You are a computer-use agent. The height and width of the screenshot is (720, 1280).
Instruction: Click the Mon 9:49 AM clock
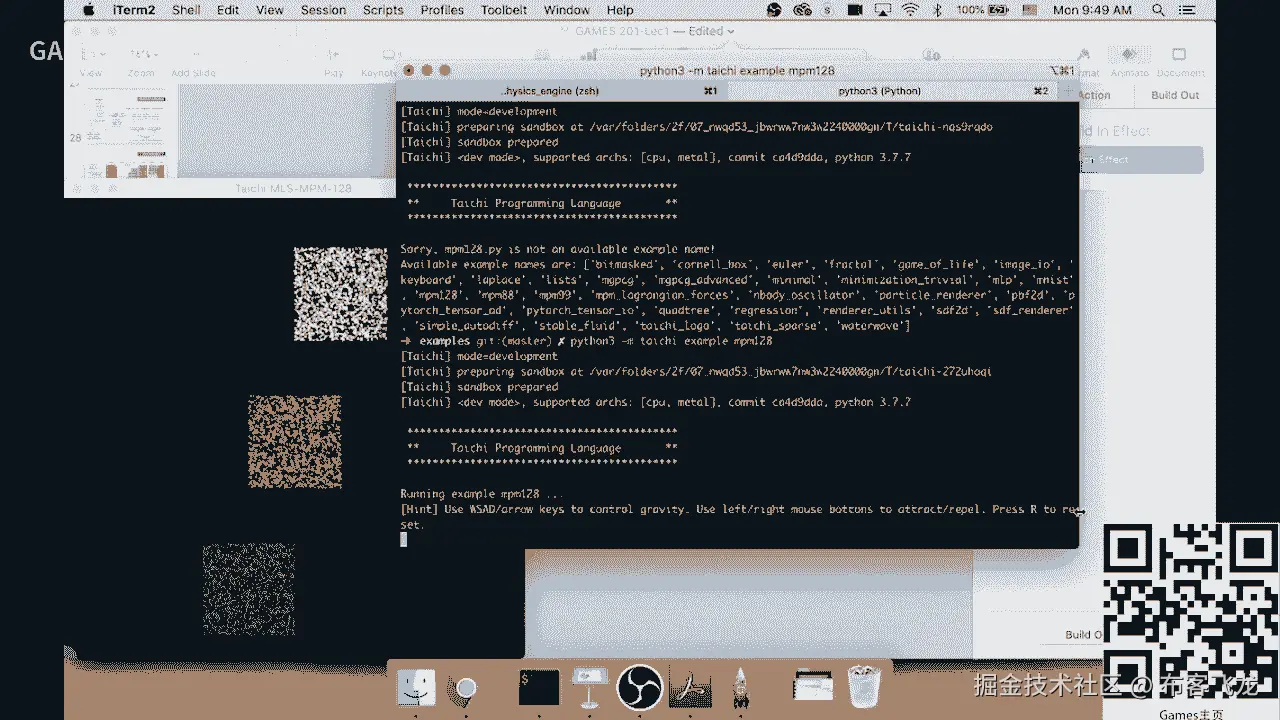1092,10
